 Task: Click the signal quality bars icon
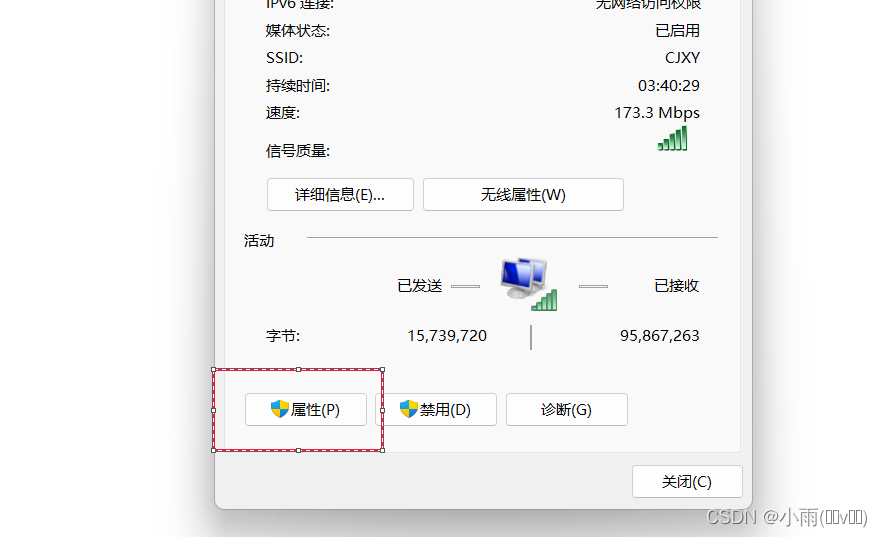pyautogui.click(x=672, y=138)
